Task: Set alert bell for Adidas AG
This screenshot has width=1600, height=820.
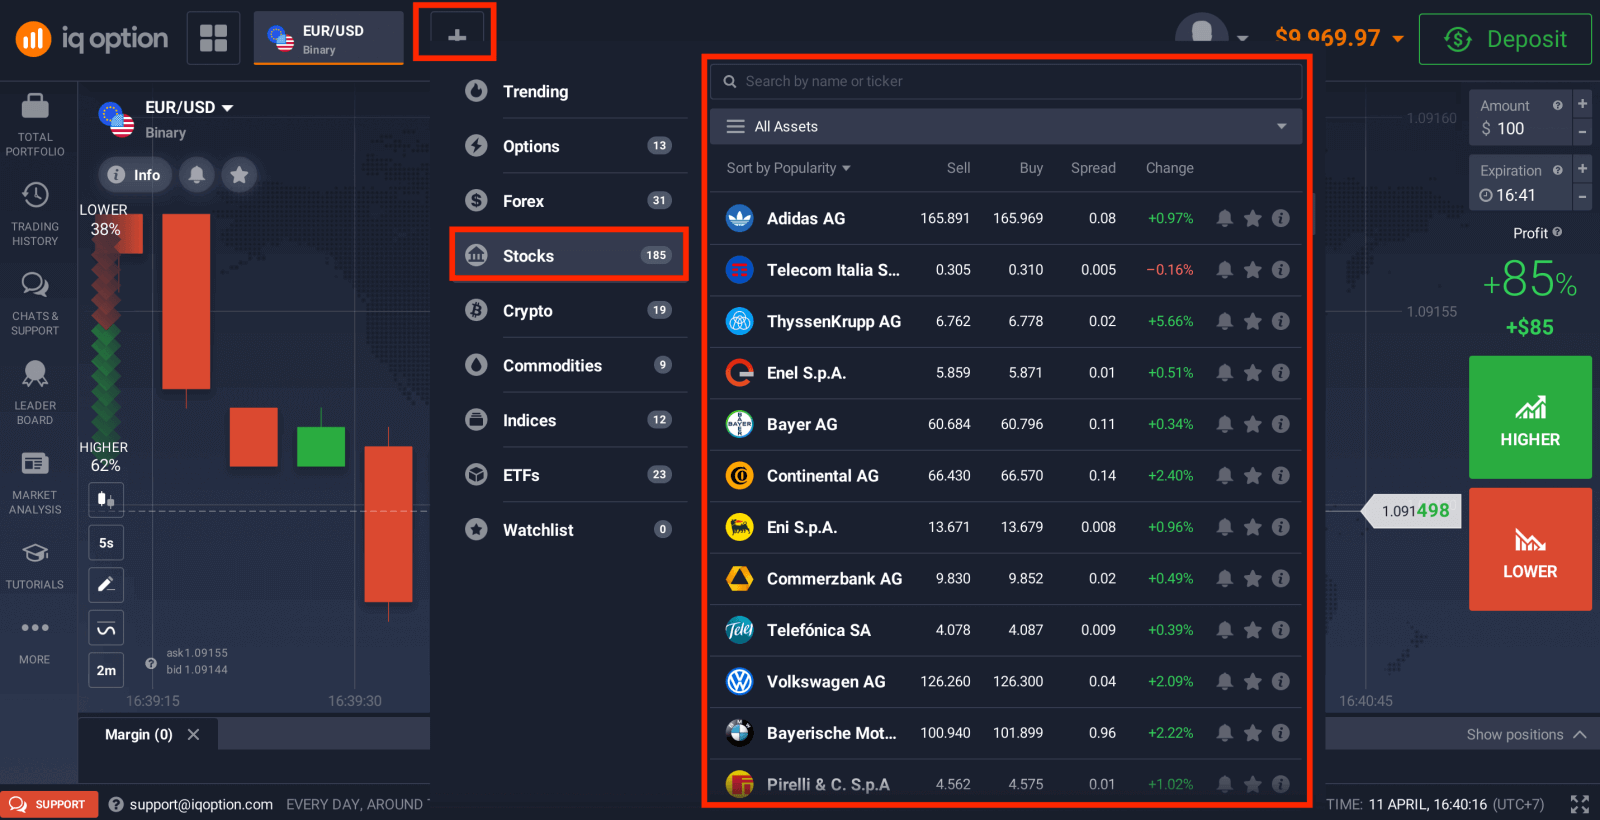Action: 1224,218
